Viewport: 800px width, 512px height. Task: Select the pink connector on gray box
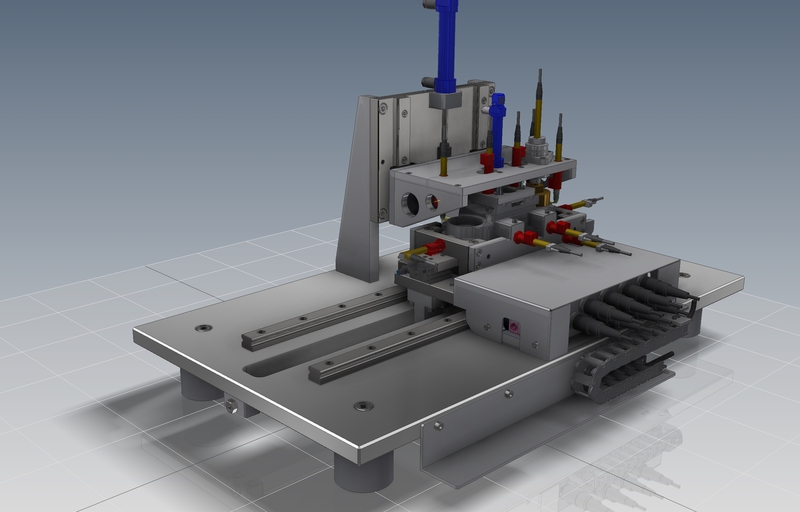click(515, 327)
